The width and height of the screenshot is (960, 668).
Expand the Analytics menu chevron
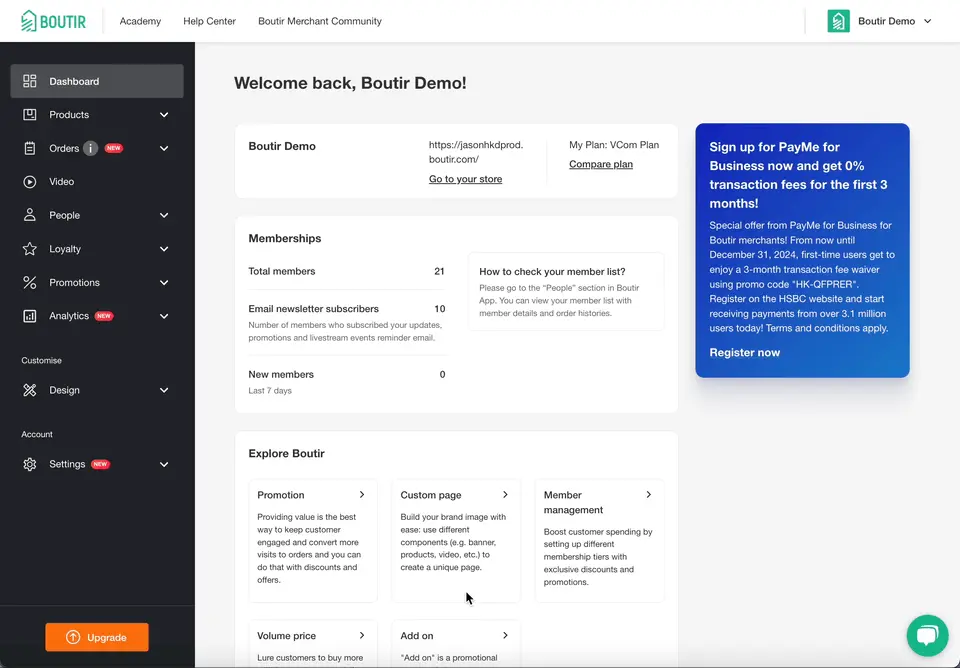pos(164,316)
